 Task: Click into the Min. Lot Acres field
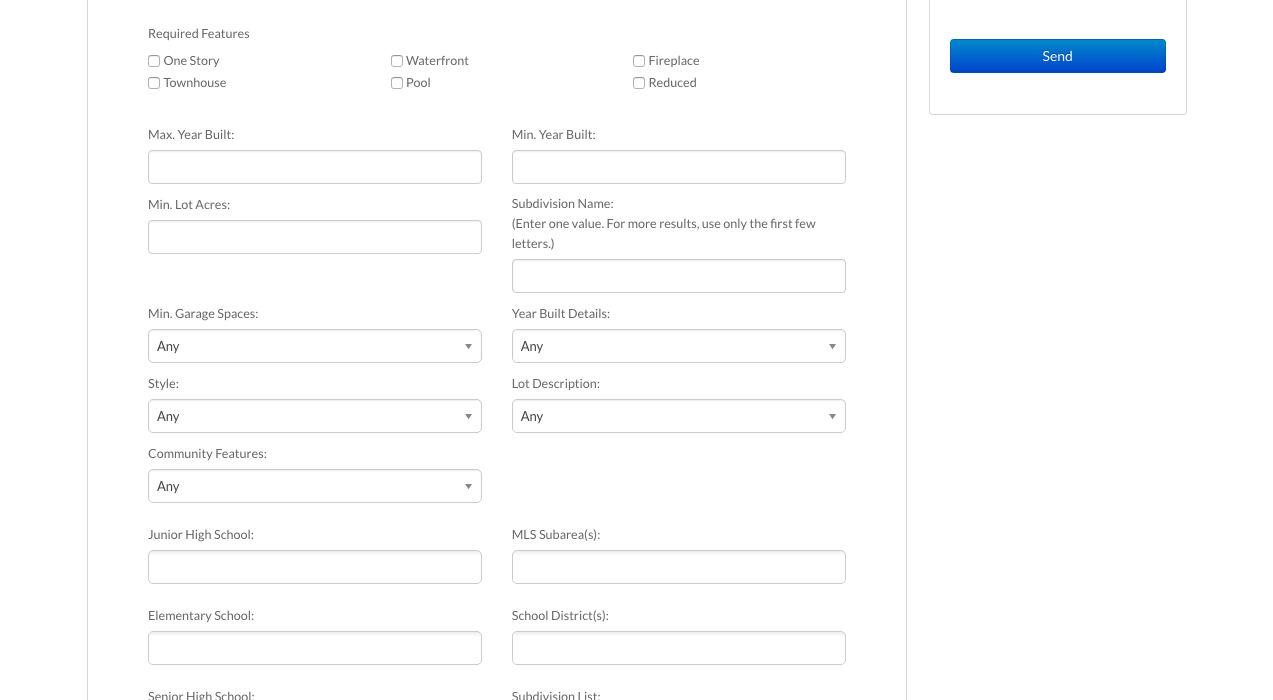[314, 237]
